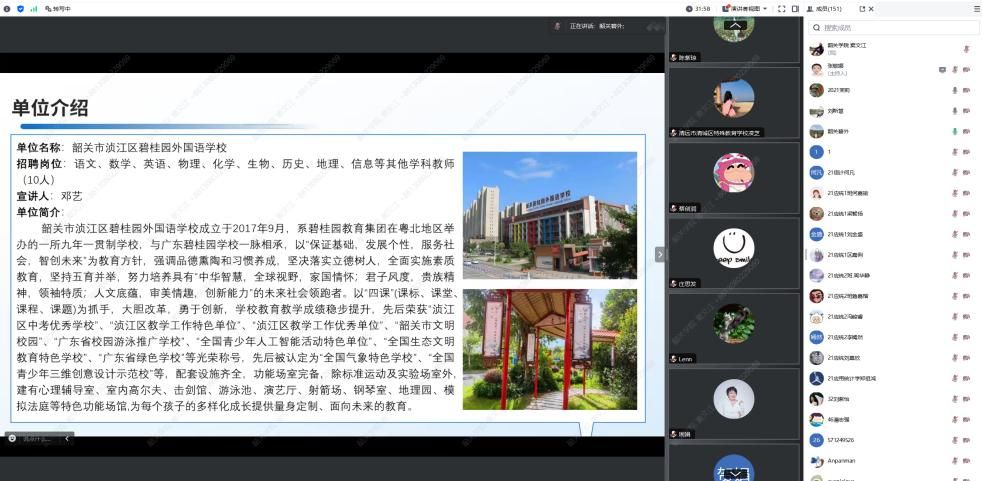Viewport: 982px width, 481px height.
Task: Select the 清远市清城区特殊教育学校 video tile
Action: (x=734, y=103)
